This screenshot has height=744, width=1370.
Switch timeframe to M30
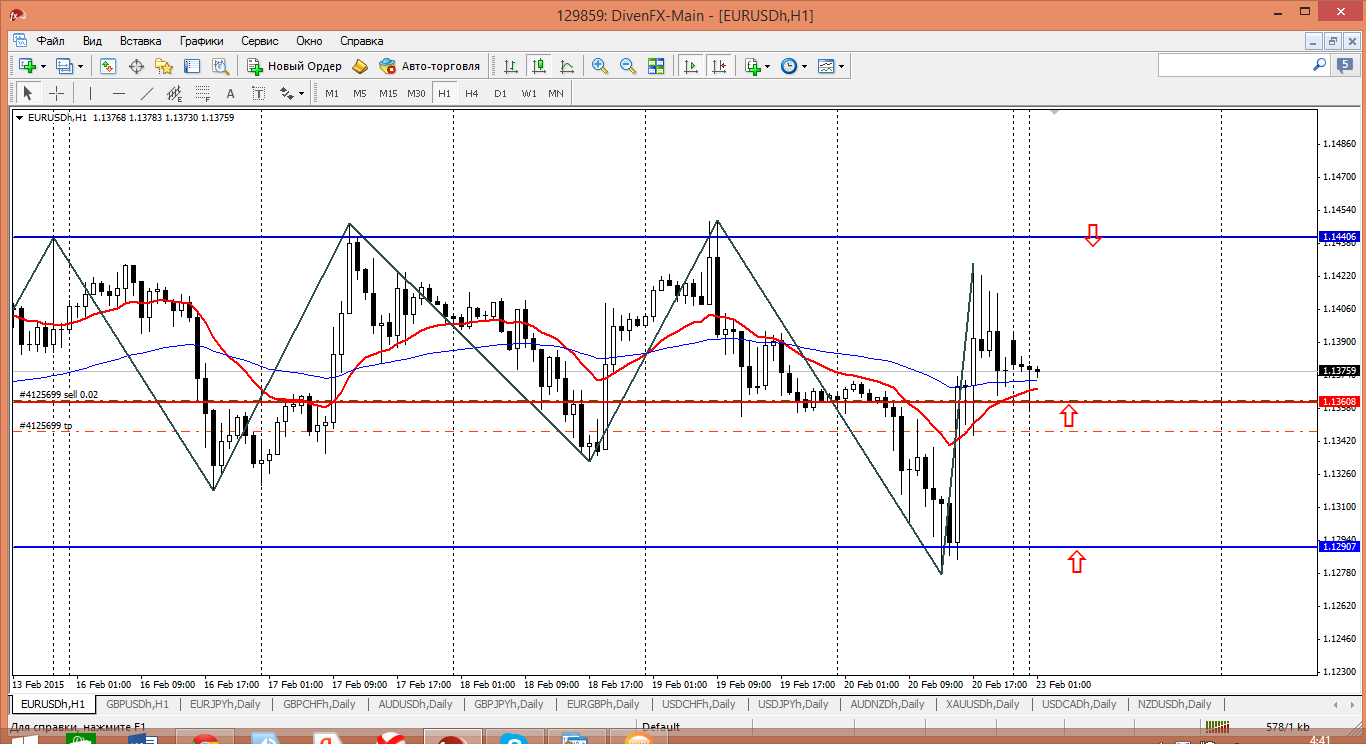pyautogui.click(x=416, y=93)
